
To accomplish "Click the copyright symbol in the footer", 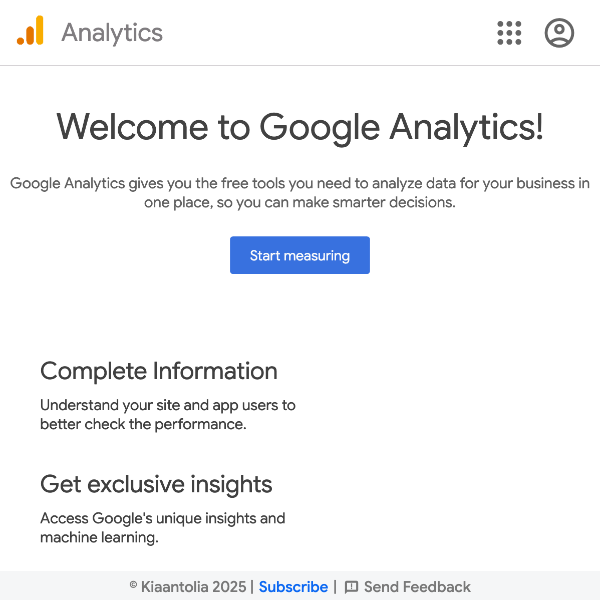I will tap(133, 587).
